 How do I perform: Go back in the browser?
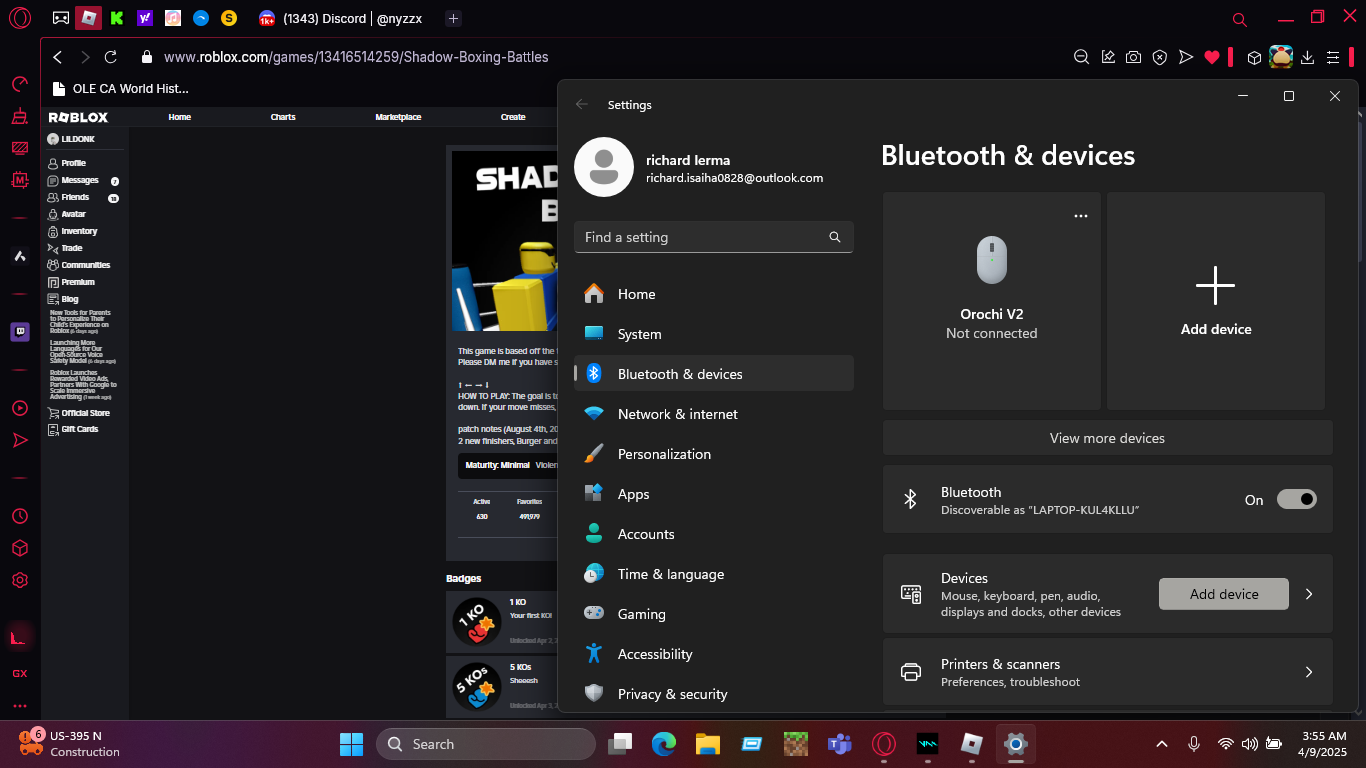[x=58, y=57]
